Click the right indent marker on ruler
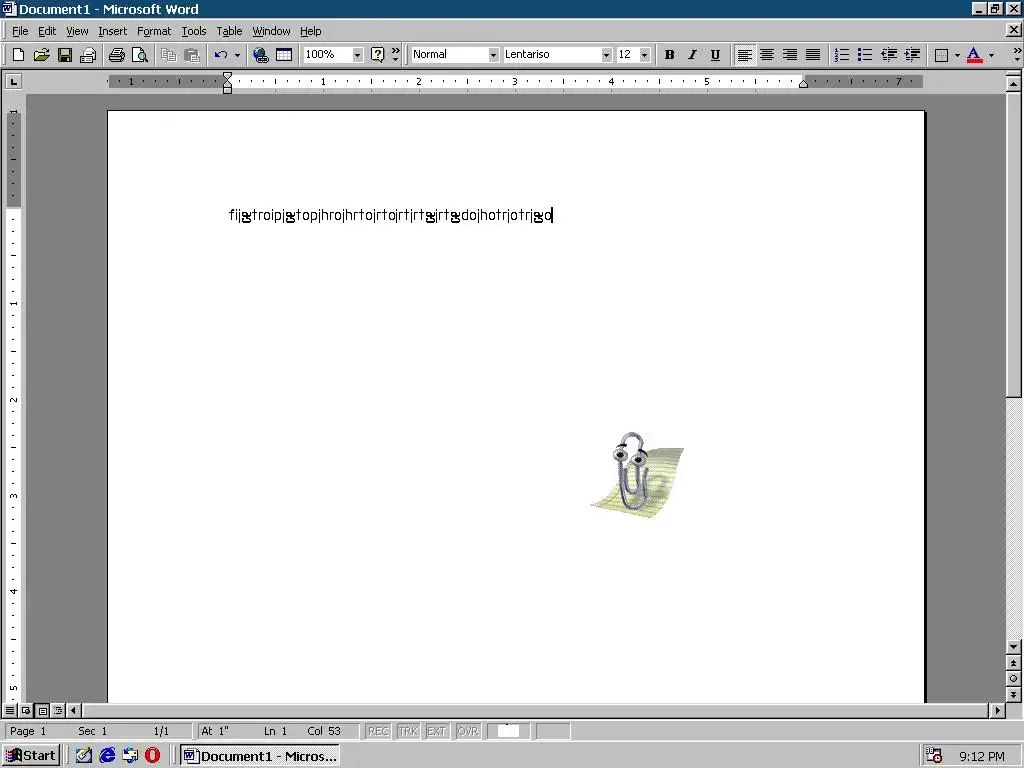1024x768 pixels. click(804, 84)
